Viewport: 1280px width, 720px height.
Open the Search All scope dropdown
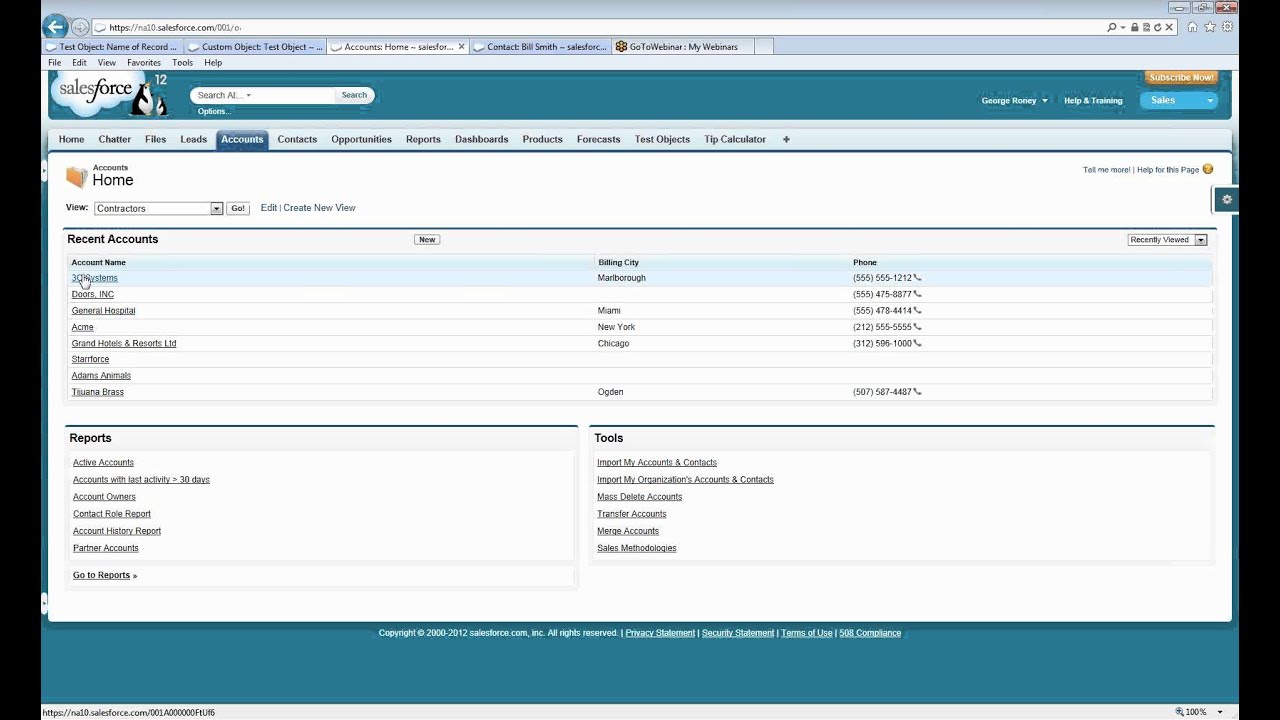pyautogui.click(x=248, y=96)
